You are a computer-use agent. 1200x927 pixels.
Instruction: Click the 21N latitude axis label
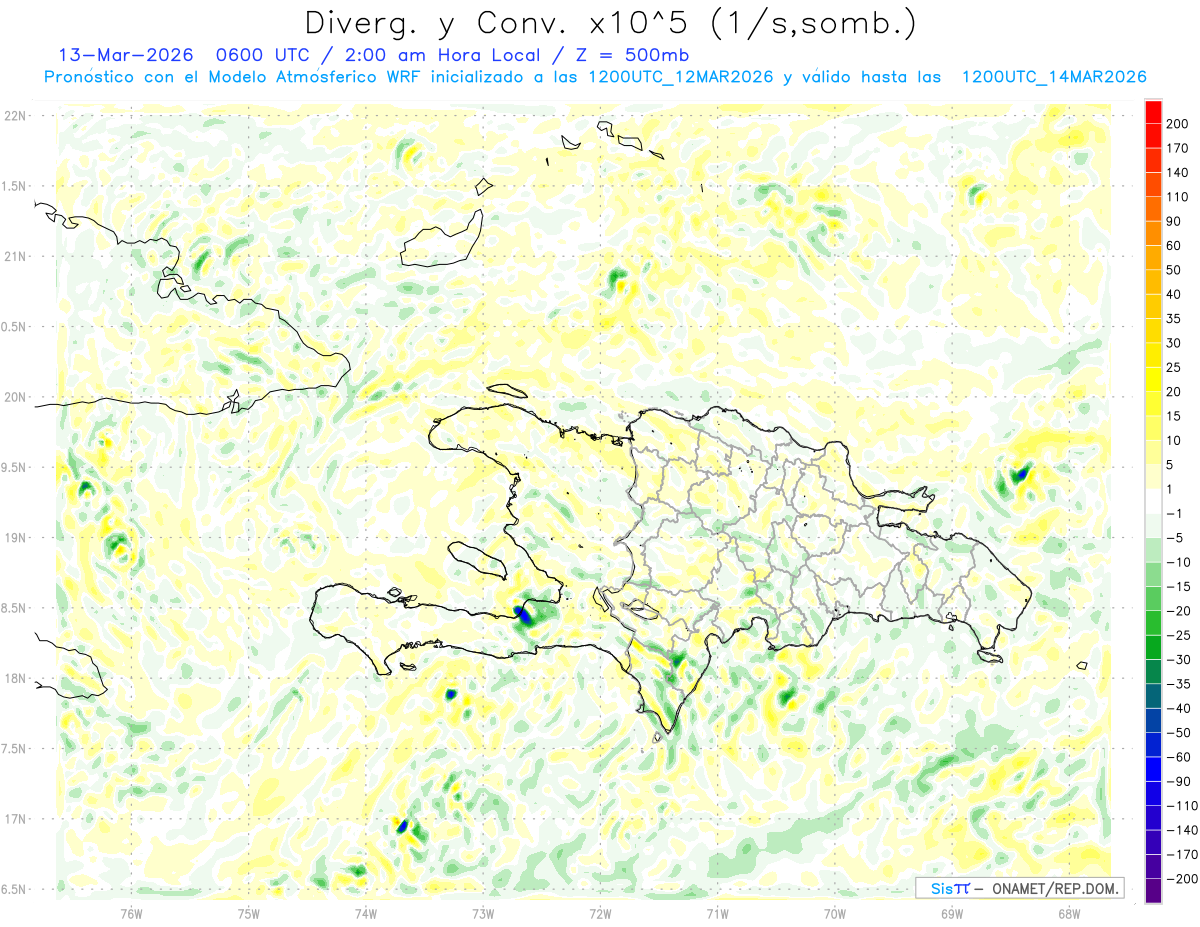point(15,256)
